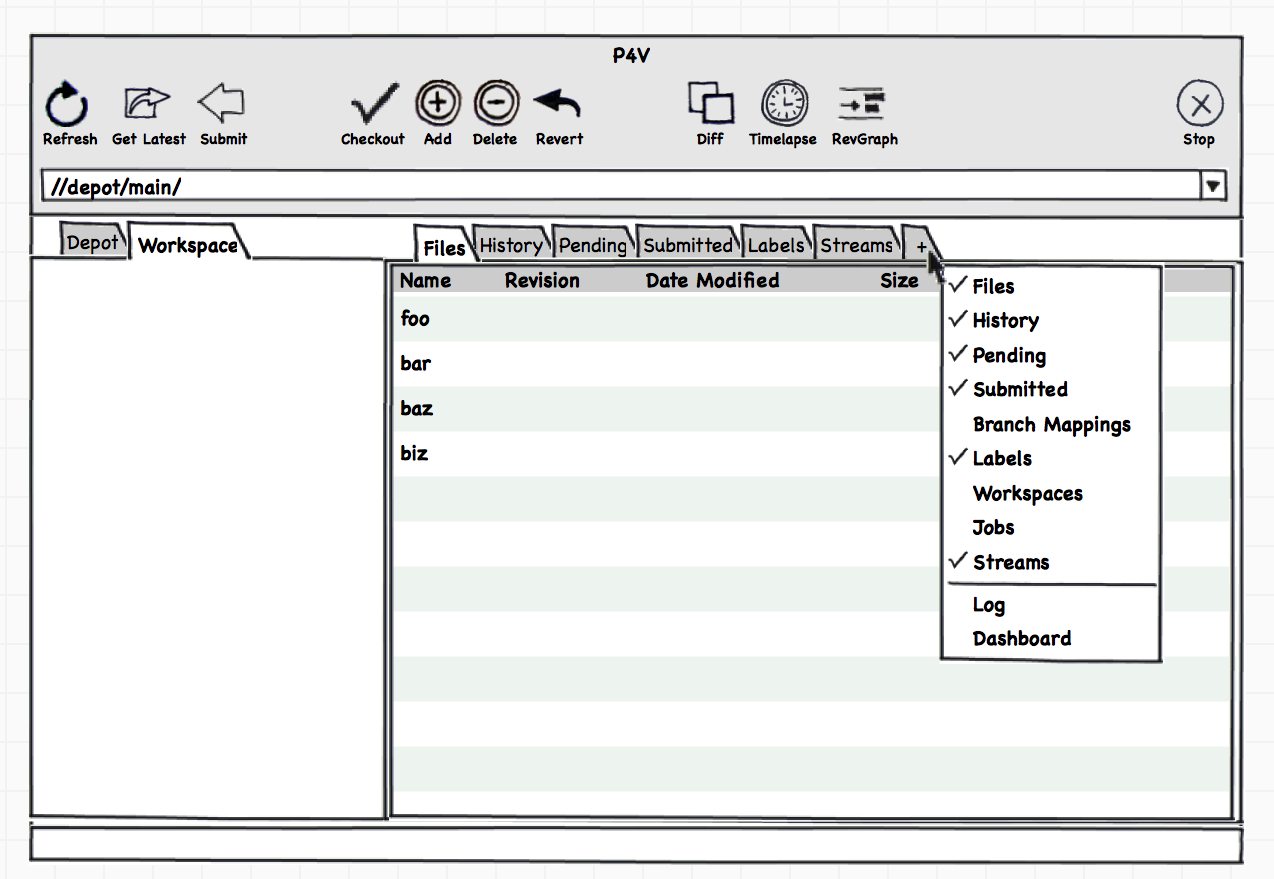Select Dashboard from the popup menu
The height and width of the screenshot is (879, 1274).
click(x=1021, y=639)
